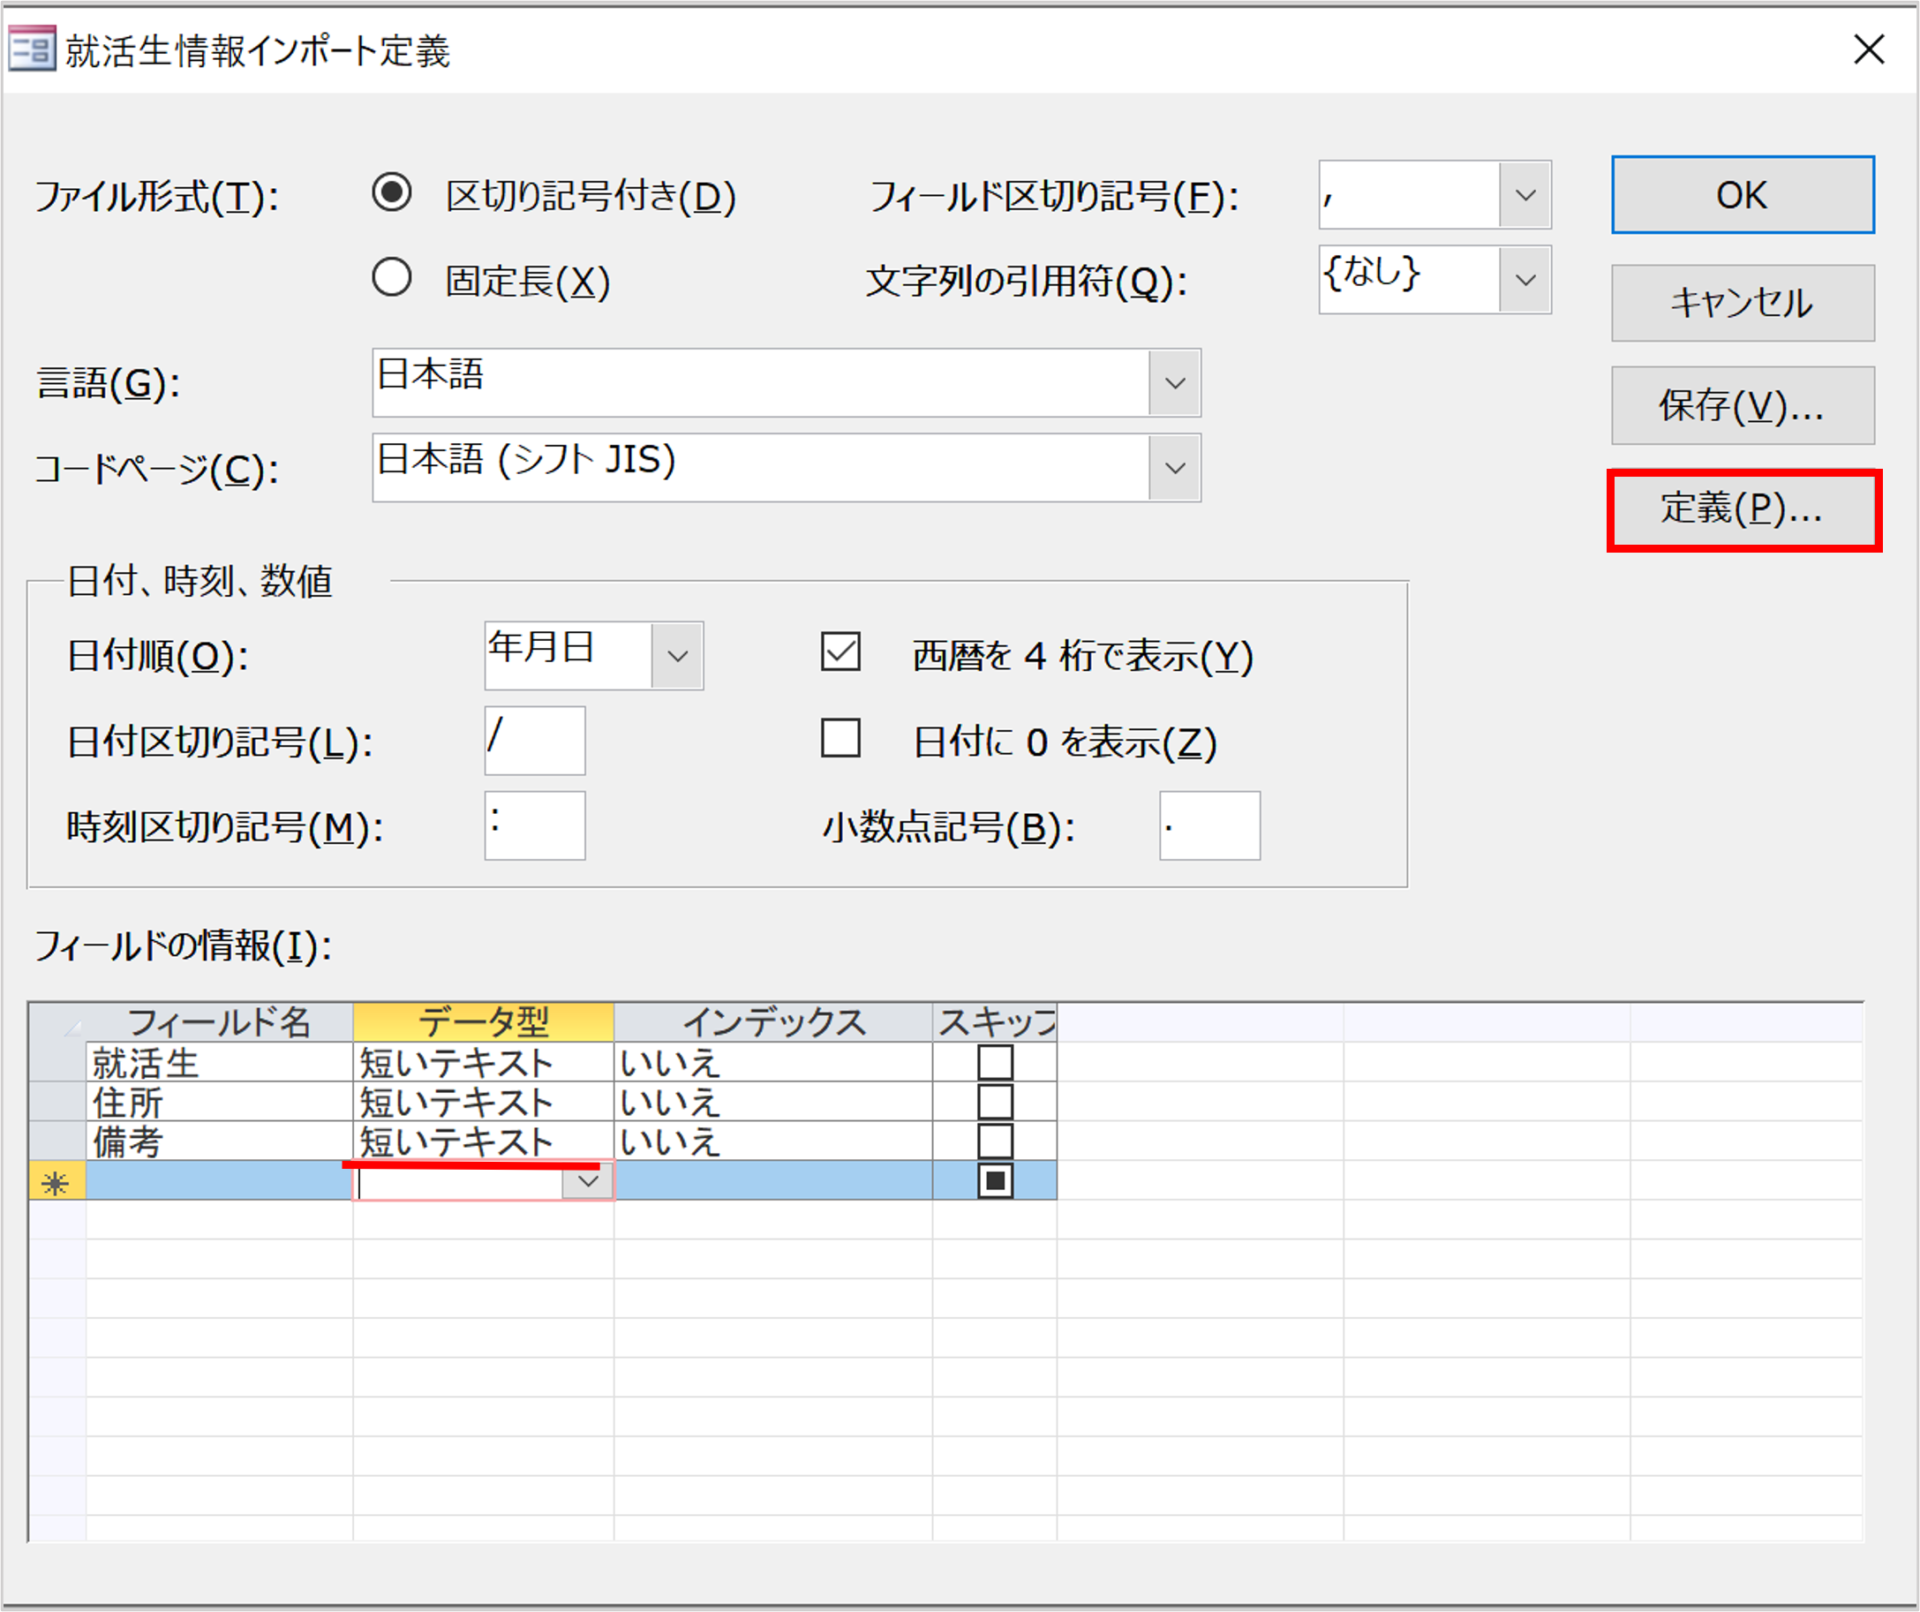The image size is (1920, 1612).
Task: Click the new row selector with asterisk
Action: [x=57, y=1181]
